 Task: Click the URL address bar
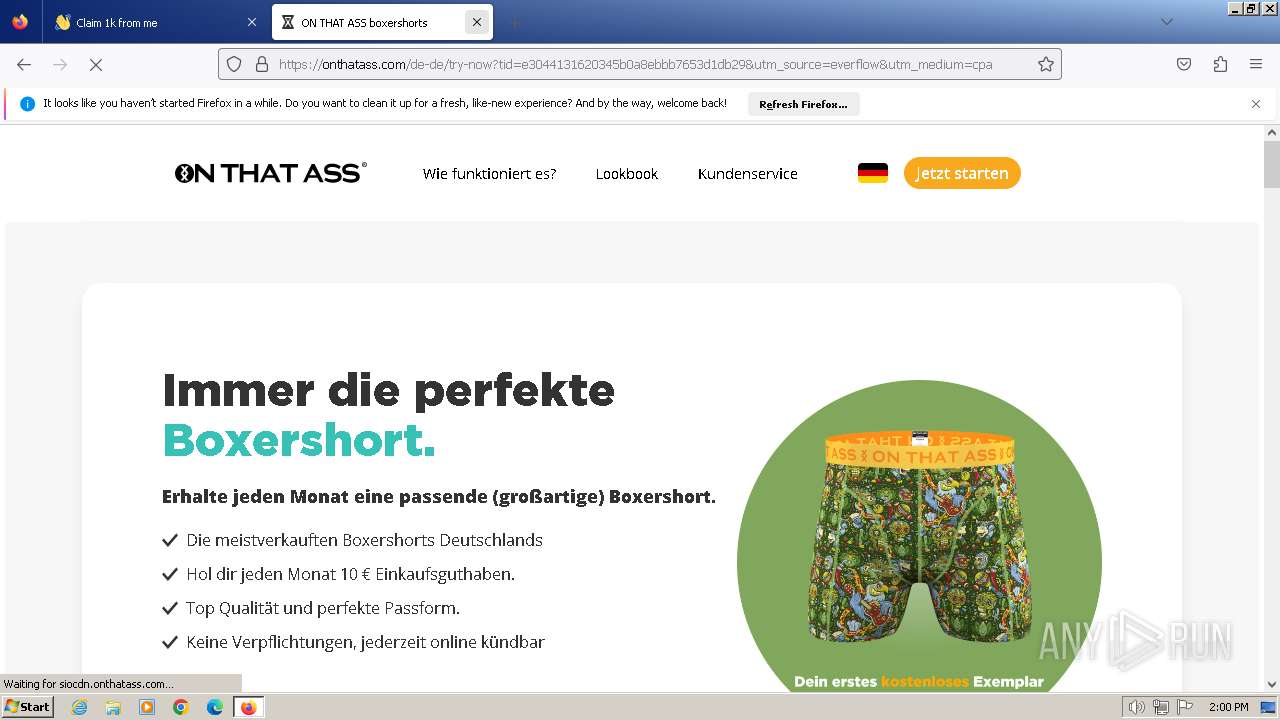[x=640, y=64]
